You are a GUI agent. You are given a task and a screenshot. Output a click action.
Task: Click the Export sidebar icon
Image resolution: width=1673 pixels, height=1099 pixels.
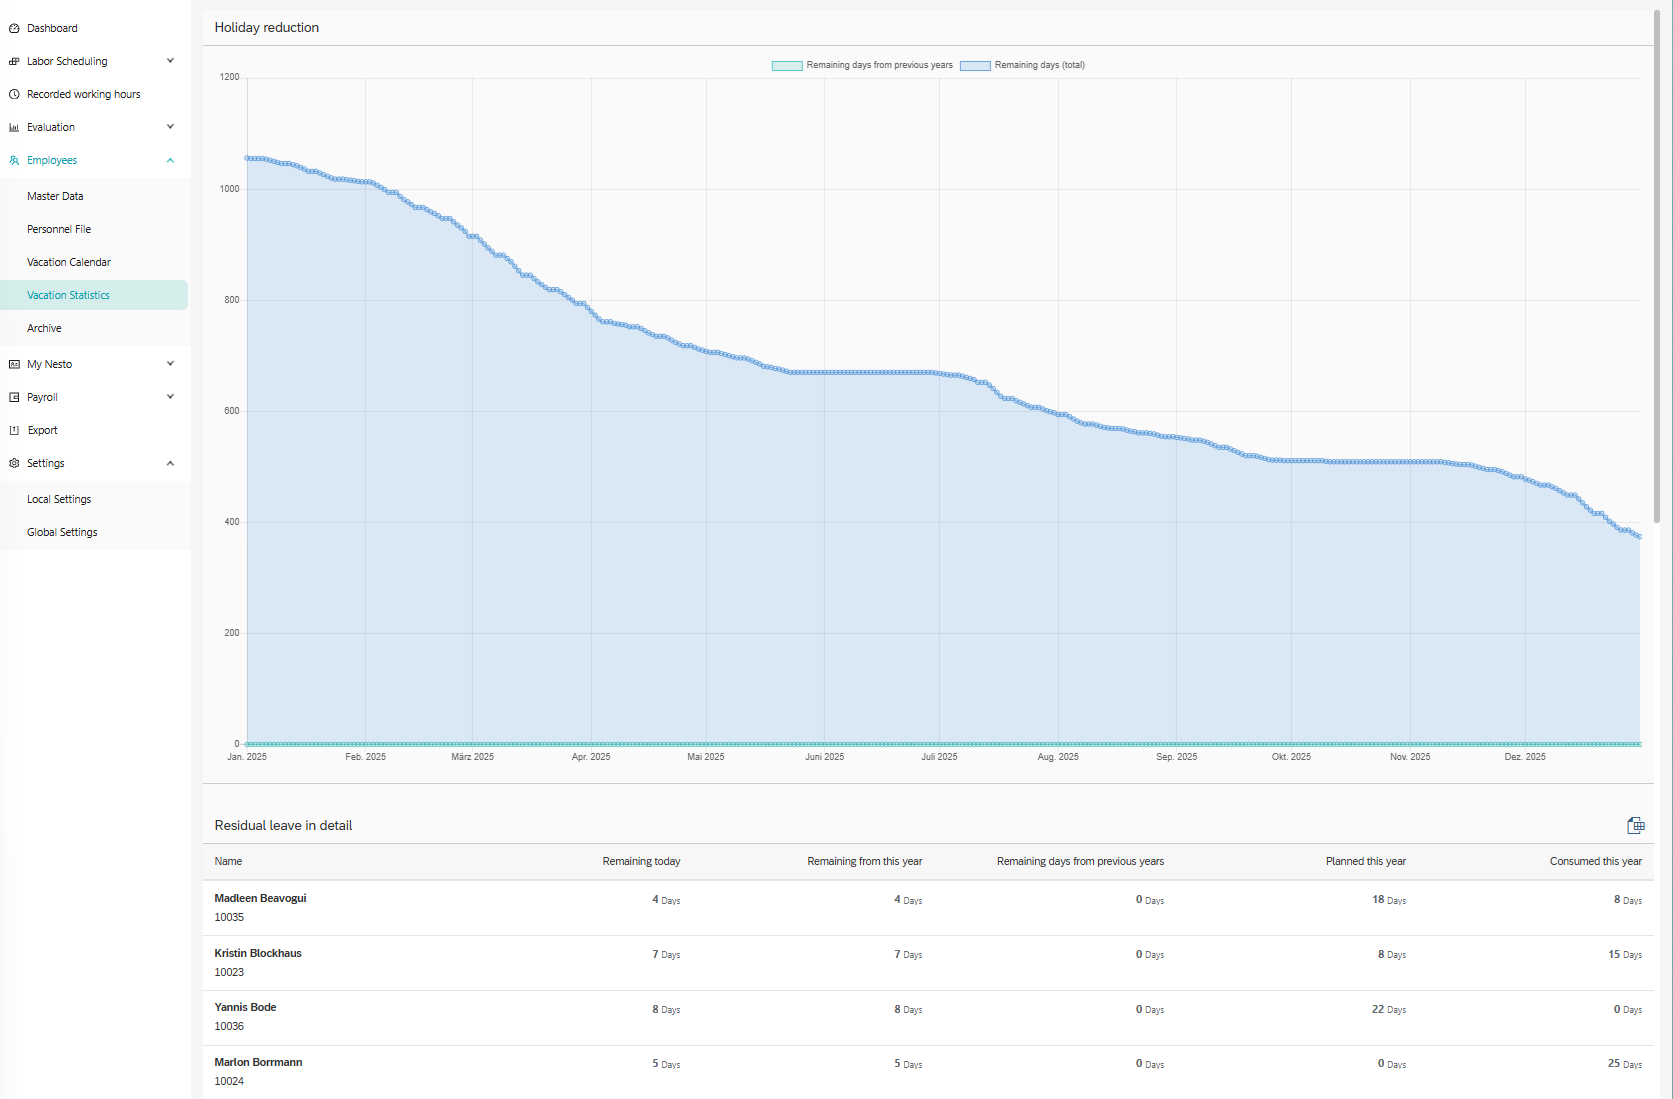[14, 431]
